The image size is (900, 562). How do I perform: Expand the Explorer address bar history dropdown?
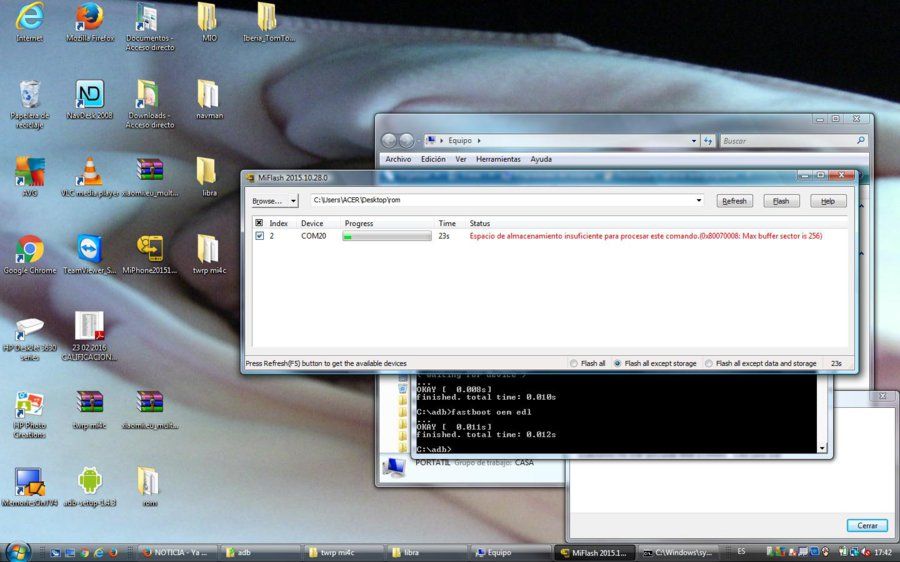pyautogui.click(x=694, y=141)
